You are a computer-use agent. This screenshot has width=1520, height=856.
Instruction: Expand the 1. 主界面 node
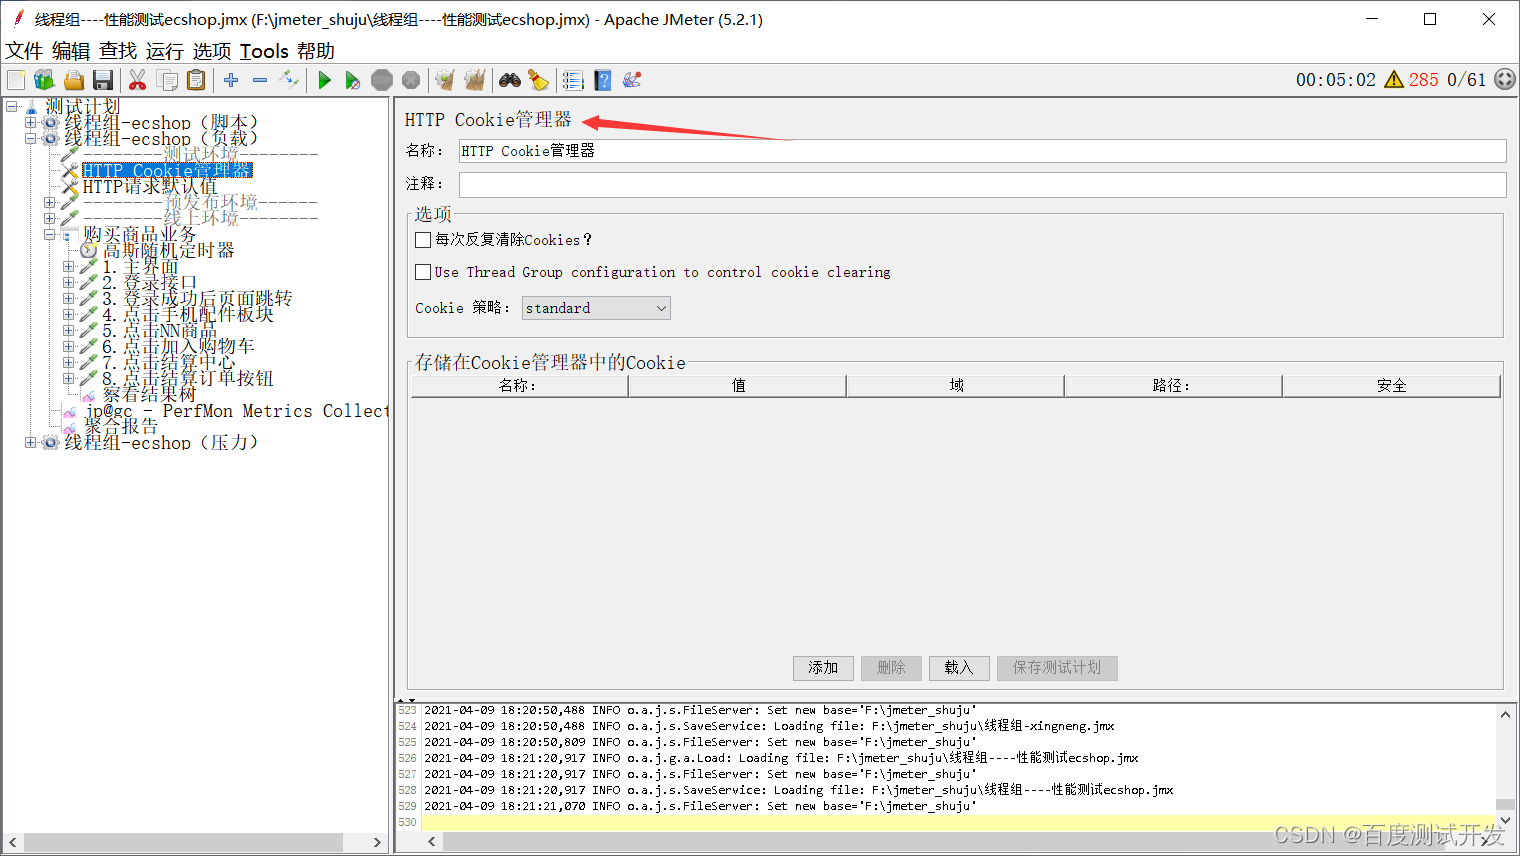(68, 266)
